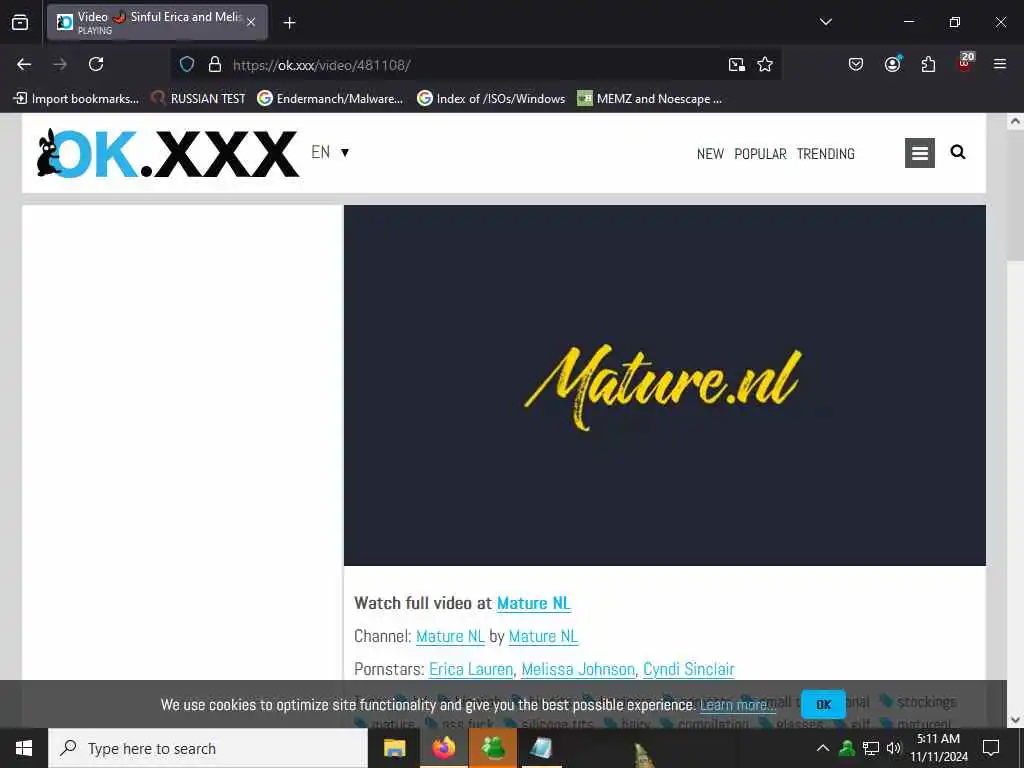Accept cookies with blue OK button
Image resolution: width=1024 pixels, height=768 pixels.
click(824, 705)
